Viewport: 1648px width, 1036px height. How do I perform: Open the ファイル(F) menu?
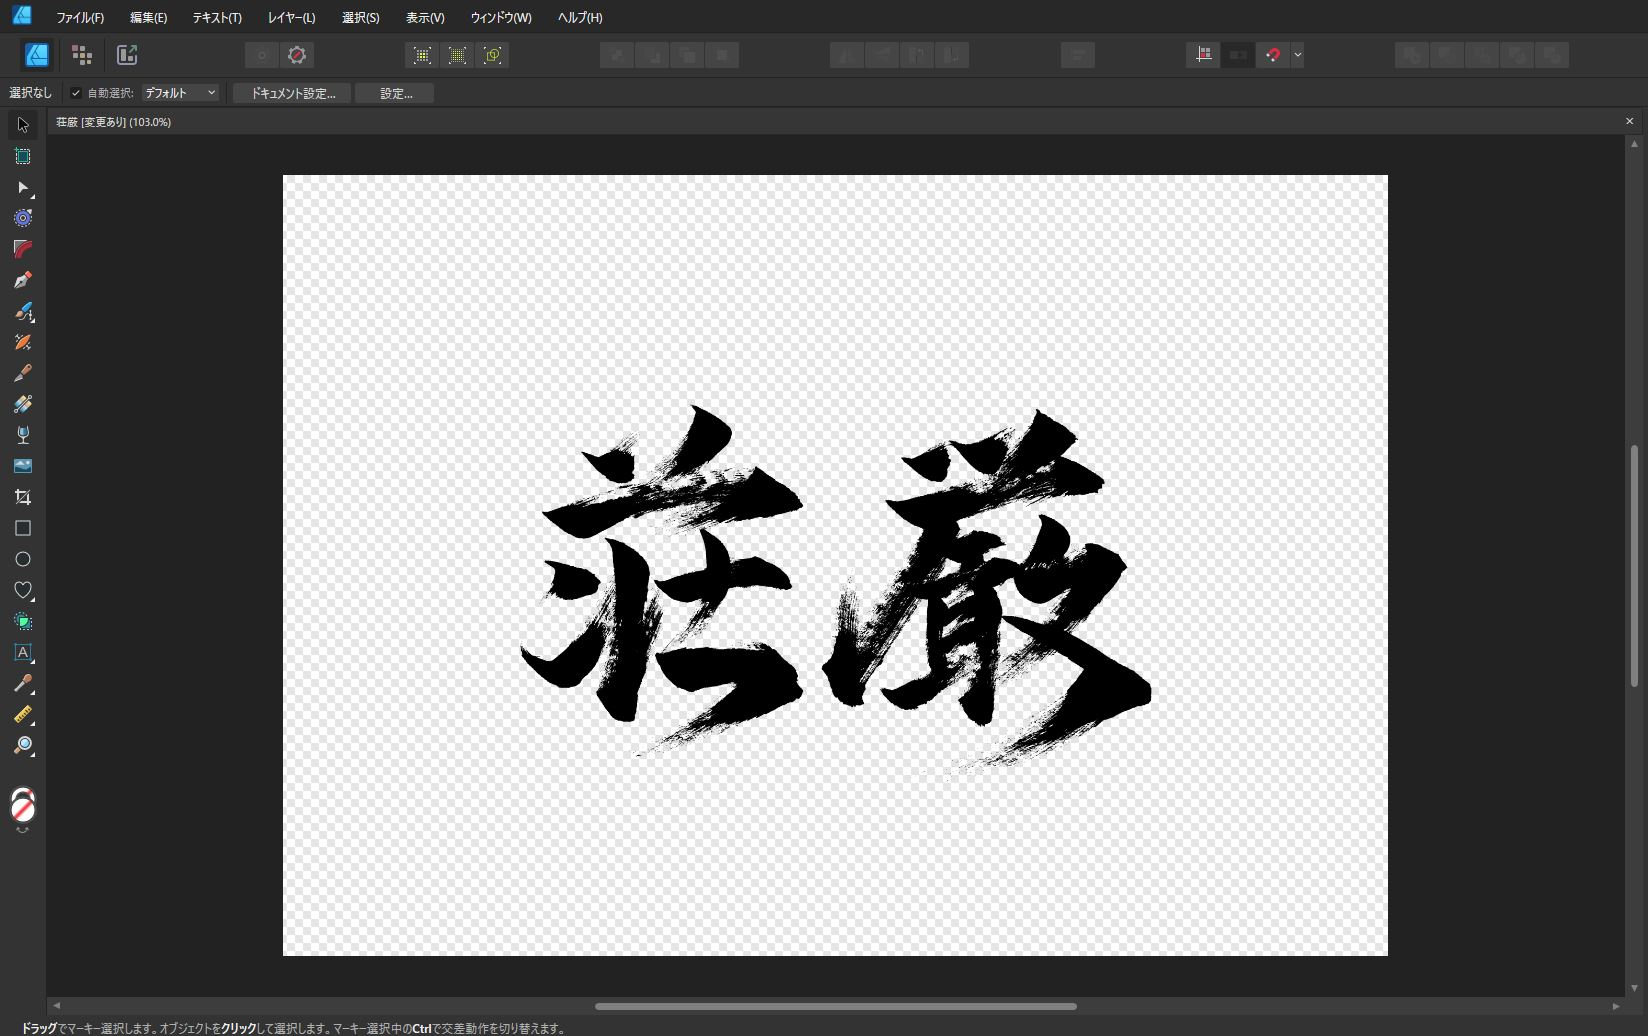80,18
